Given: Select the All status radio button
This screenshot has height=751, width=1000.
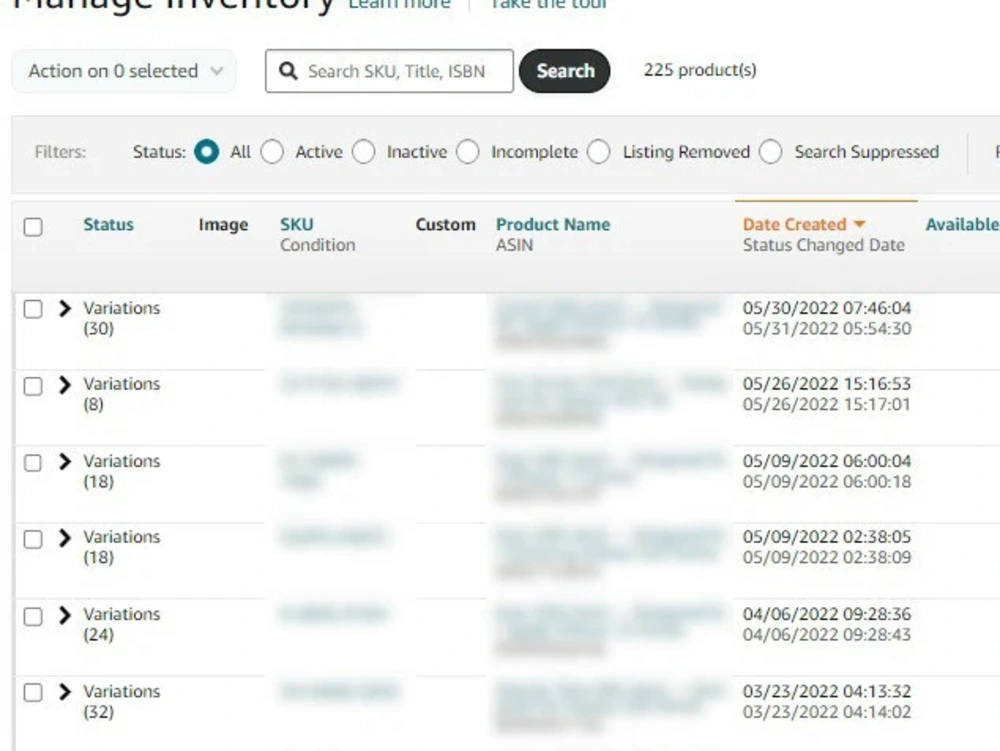Looking at the screenshot, I should (207, 152).
